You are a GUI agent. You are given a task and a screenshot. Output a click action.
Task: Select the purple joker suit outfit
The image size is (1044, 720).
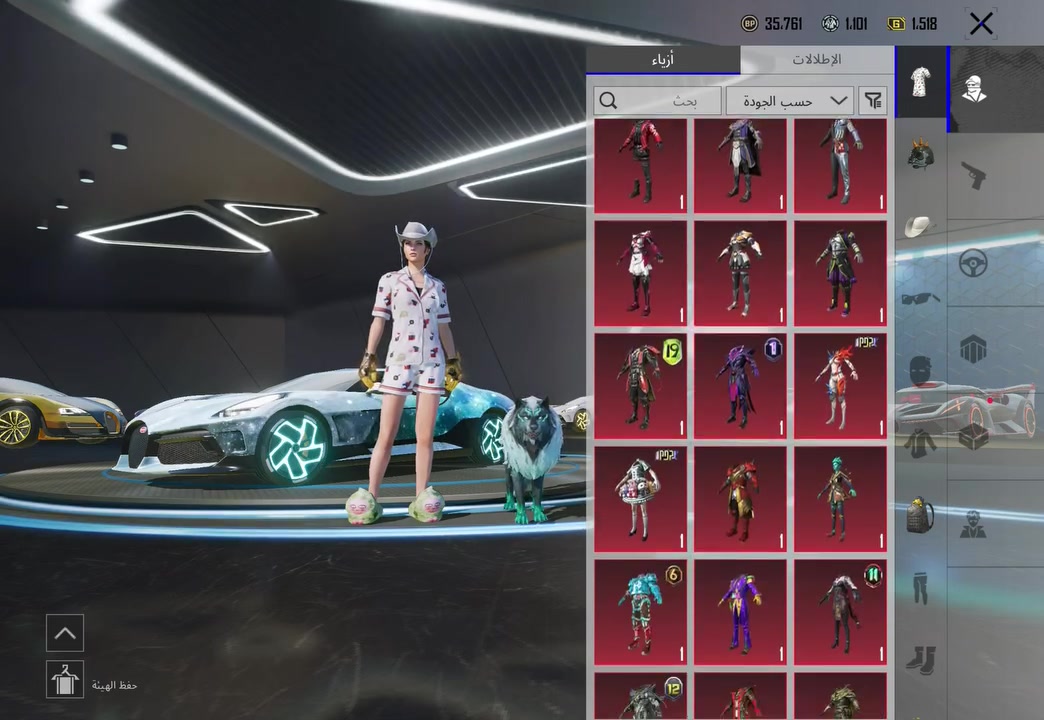click(740, 612)
